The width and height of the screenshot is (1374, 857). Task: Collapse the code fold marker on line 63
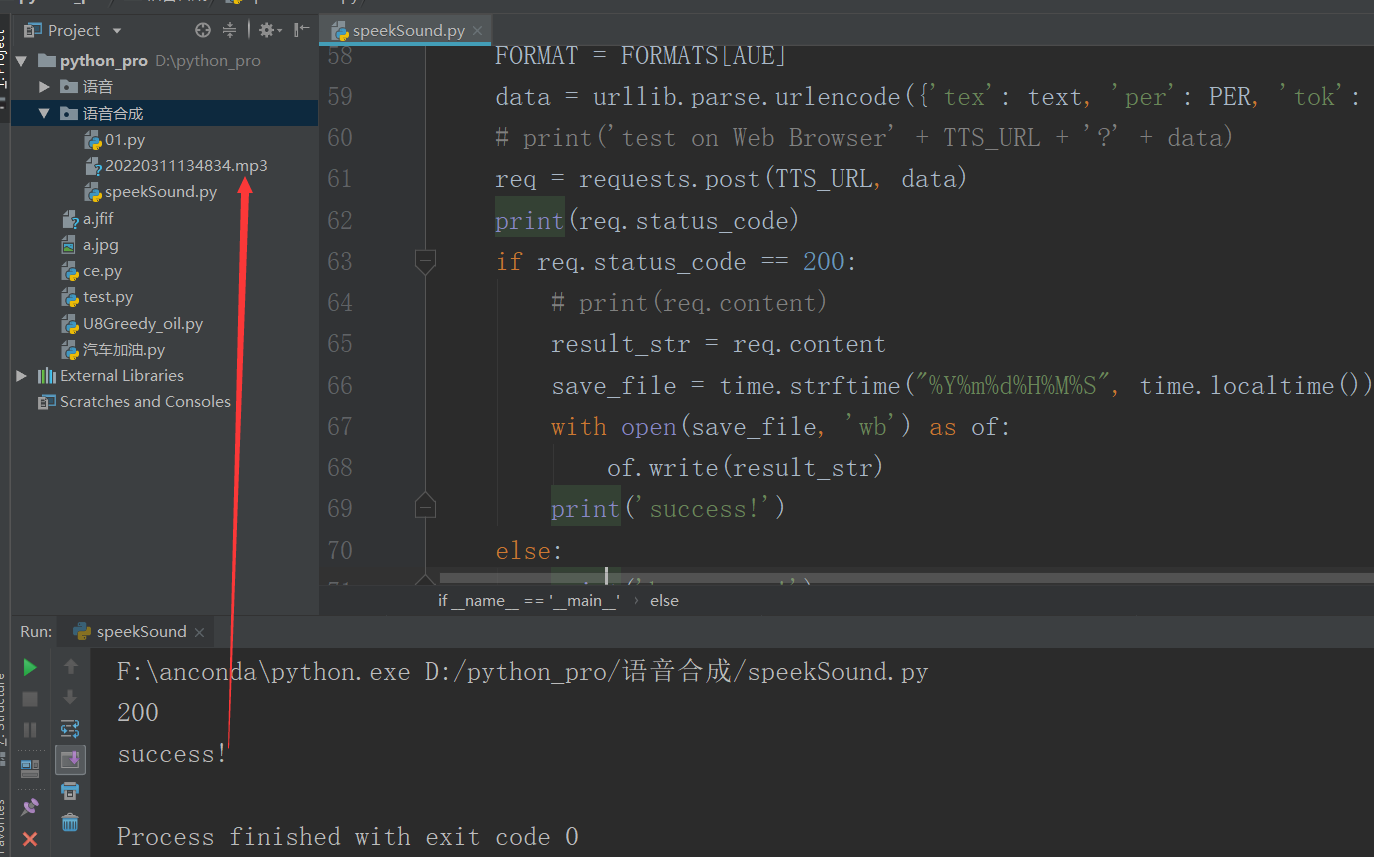tap(425, 262)
